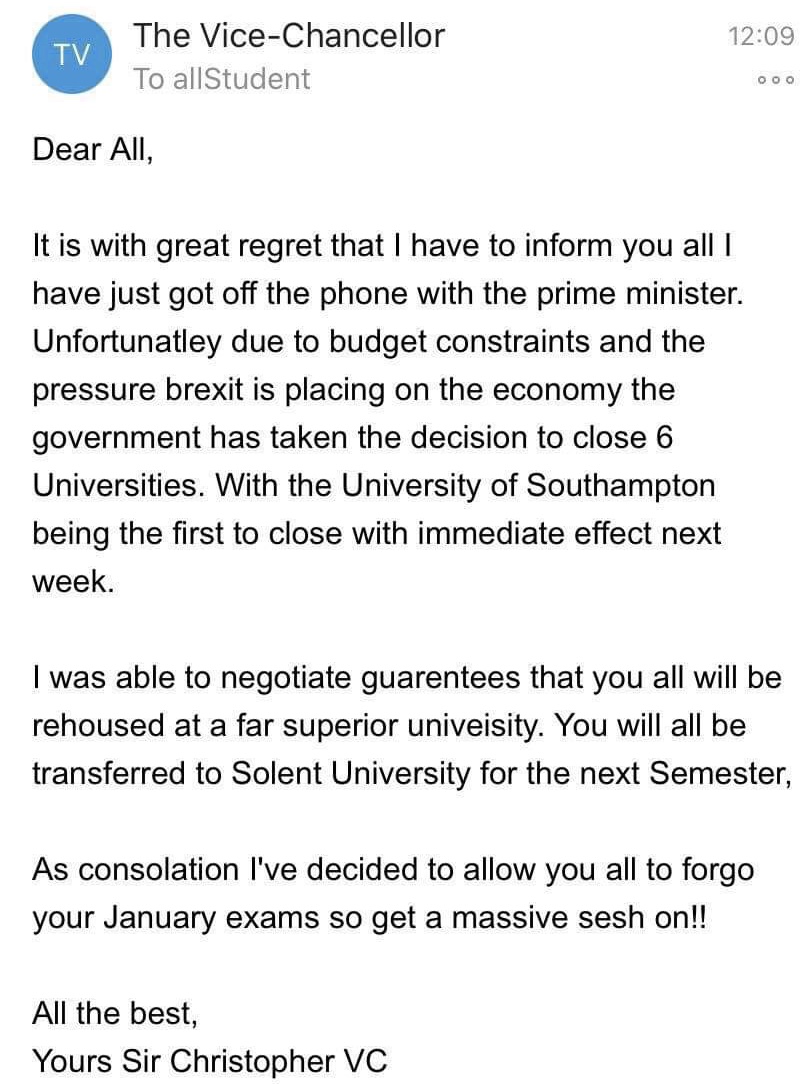808x1084 pixels.
Task: Open The Vice-Chancellor sender name
Action: click(289, 35)
